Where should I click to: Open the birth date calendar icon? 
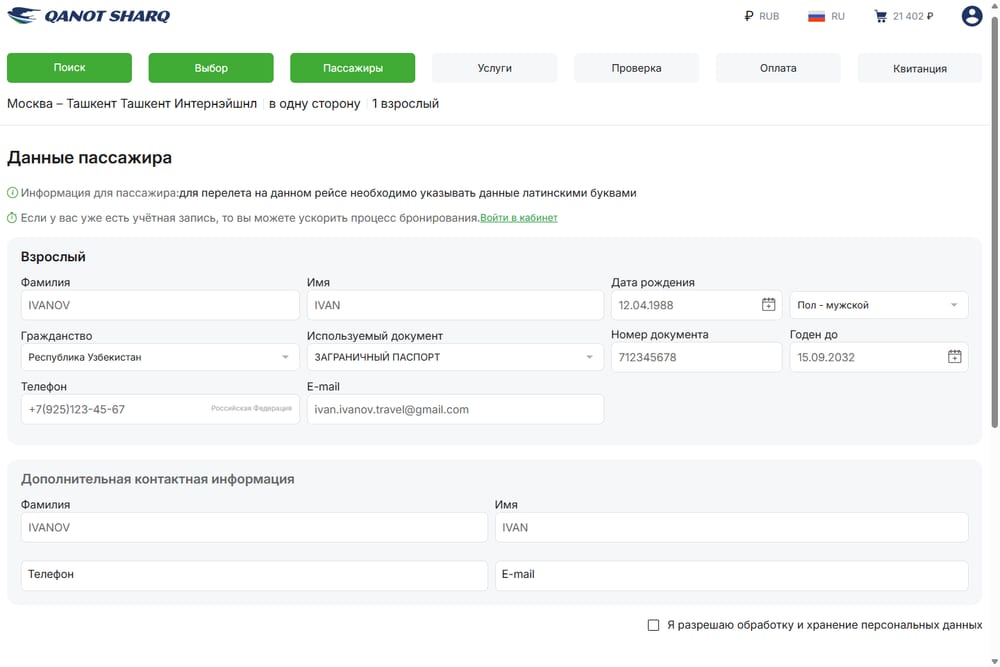[x=768, y=305]
